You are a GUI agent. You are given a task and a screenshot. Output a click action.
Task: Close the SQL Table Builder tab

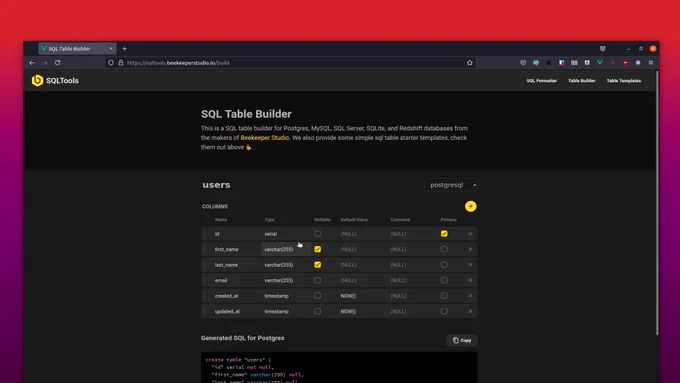click(x=111, y=49)
